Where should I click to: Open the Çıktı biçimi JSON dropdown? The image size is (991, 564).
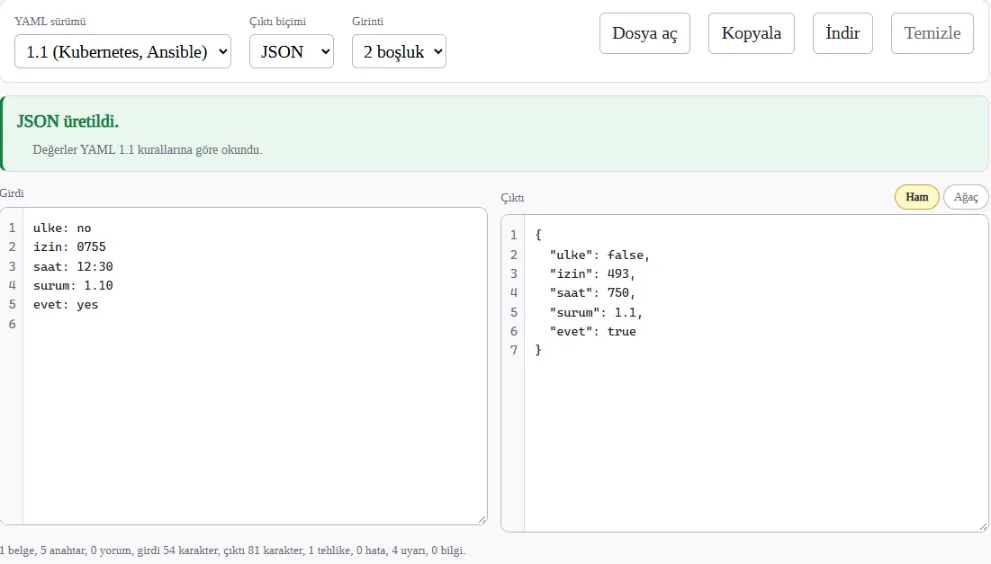(291, 51)
